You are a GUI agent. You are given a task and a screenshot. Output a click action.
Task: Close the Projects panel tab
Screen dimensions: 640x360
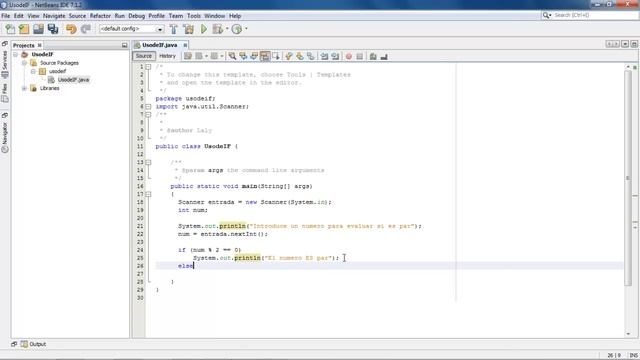pyautogui.click(x=40, y=45)
